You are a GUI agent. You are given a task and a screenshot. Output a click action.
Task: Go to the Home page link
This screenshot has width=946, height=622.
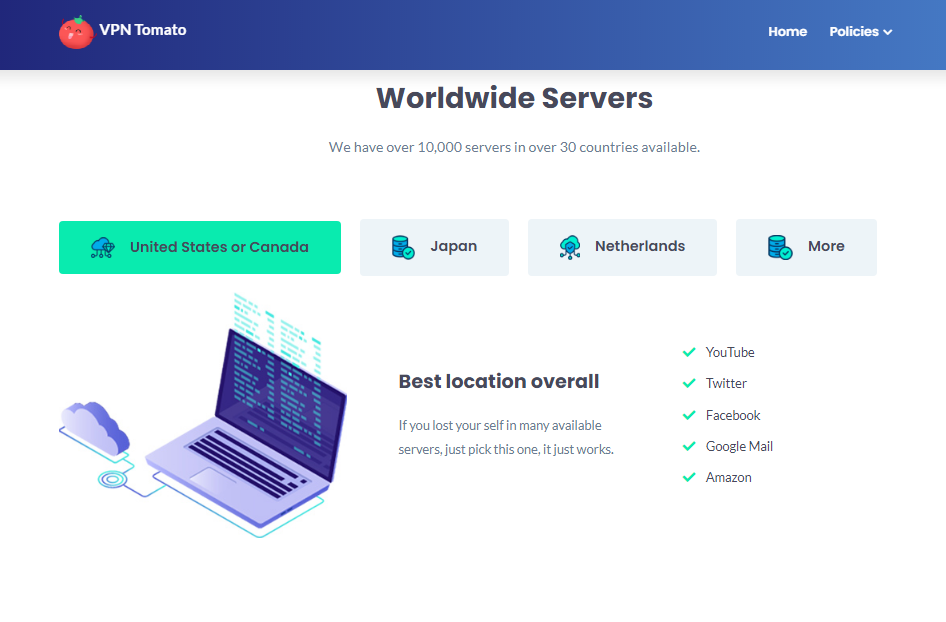787,31
